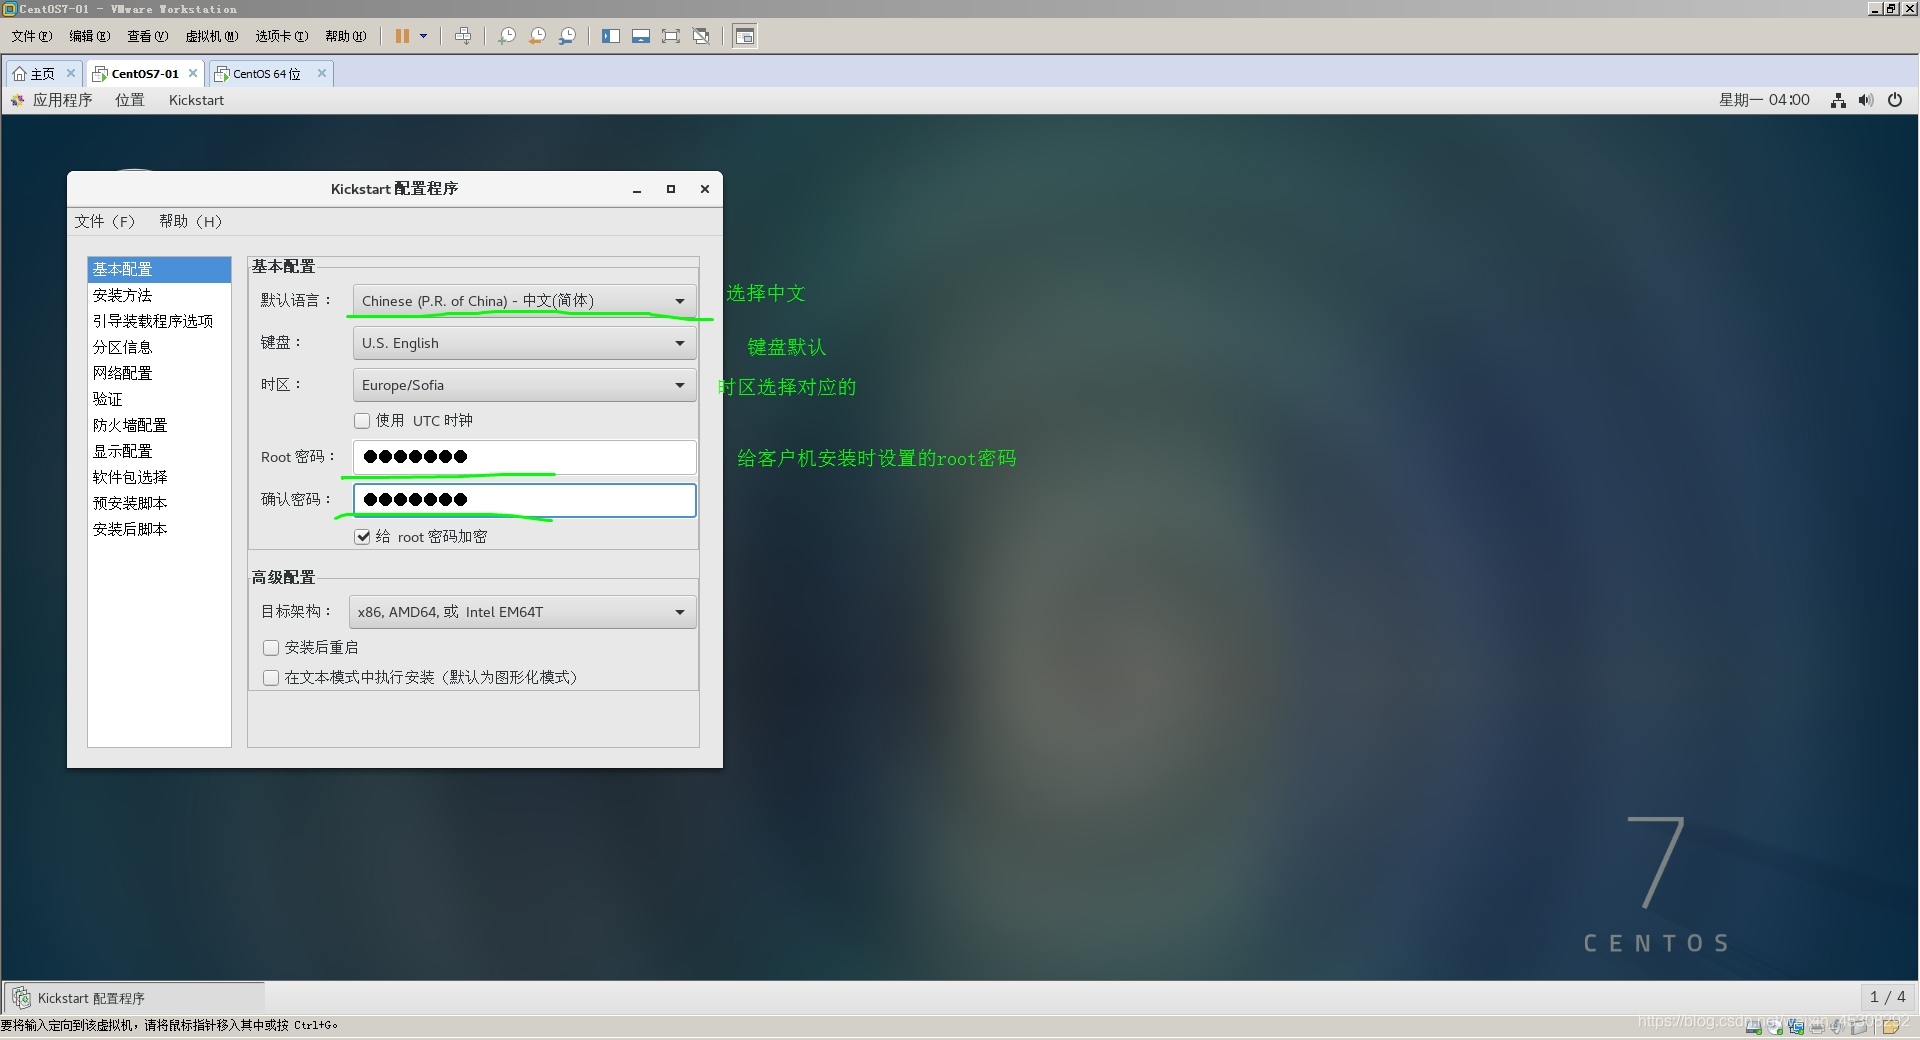Open the VMware 虚拟机 (M) menu
This screenshot has height=1040, width=1920.
pyautogui.click(x=211, y=36)
